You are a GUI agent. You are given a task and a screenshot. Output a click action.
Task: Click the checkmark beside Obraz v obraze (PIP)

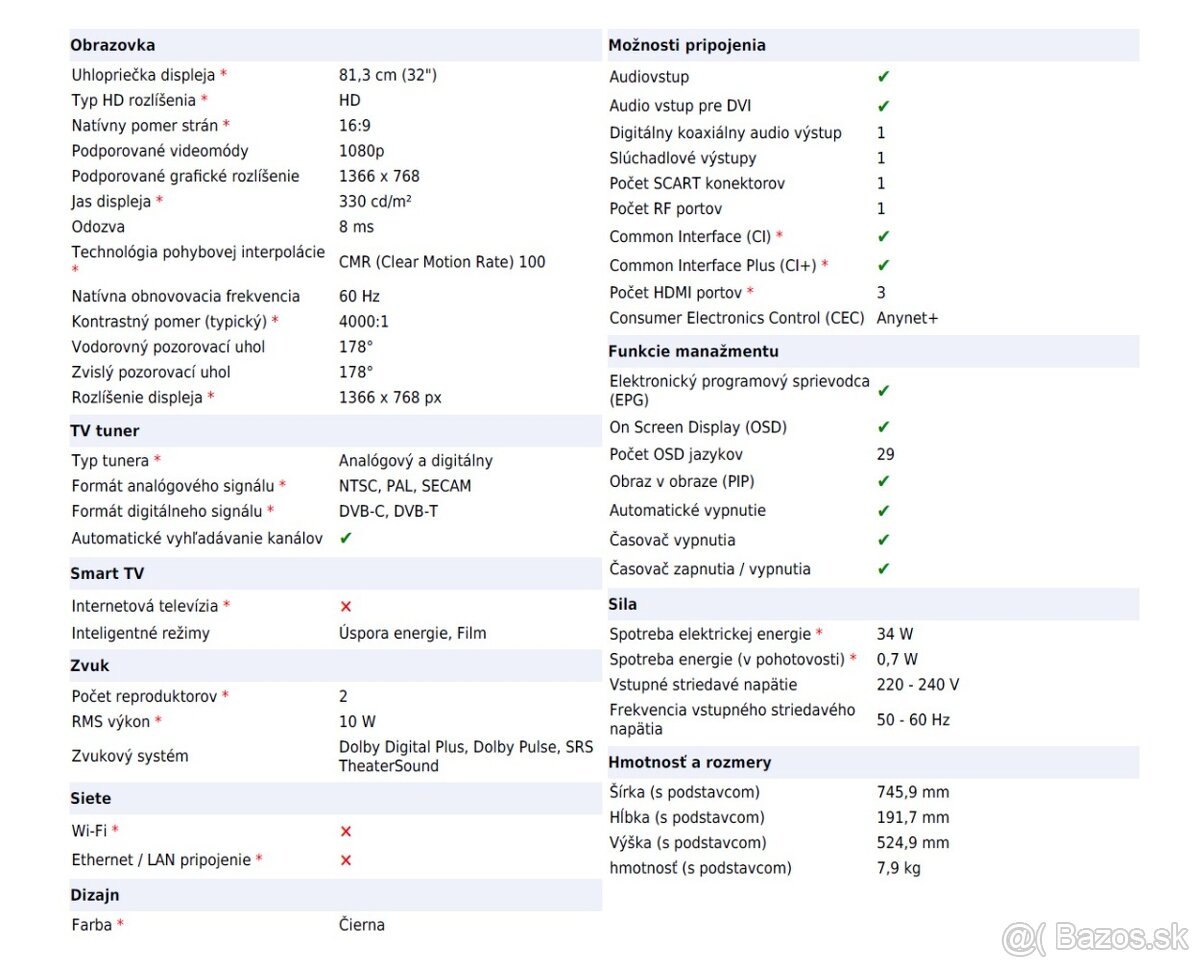point(883,481)
